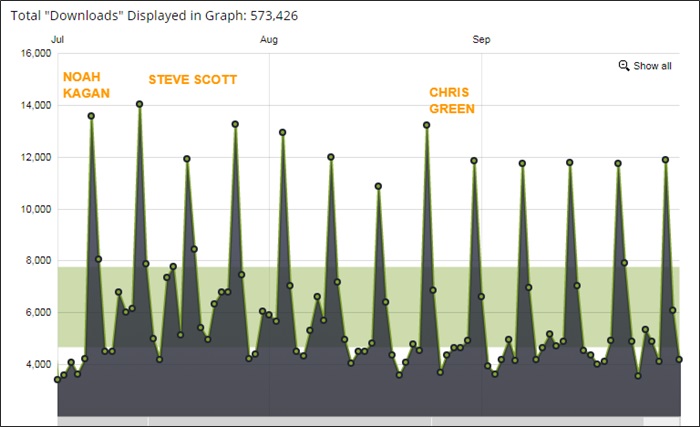Click the 8,000 y-axis label
This screenshot has height=427, width=700.
tap(38, 260)
